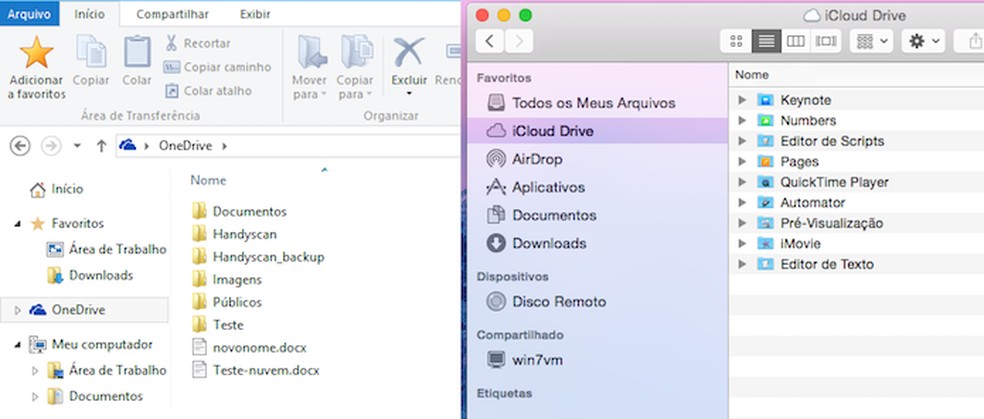Switch Finder to icon view
The image size is (984, 419).
click(x=736, y=41)
